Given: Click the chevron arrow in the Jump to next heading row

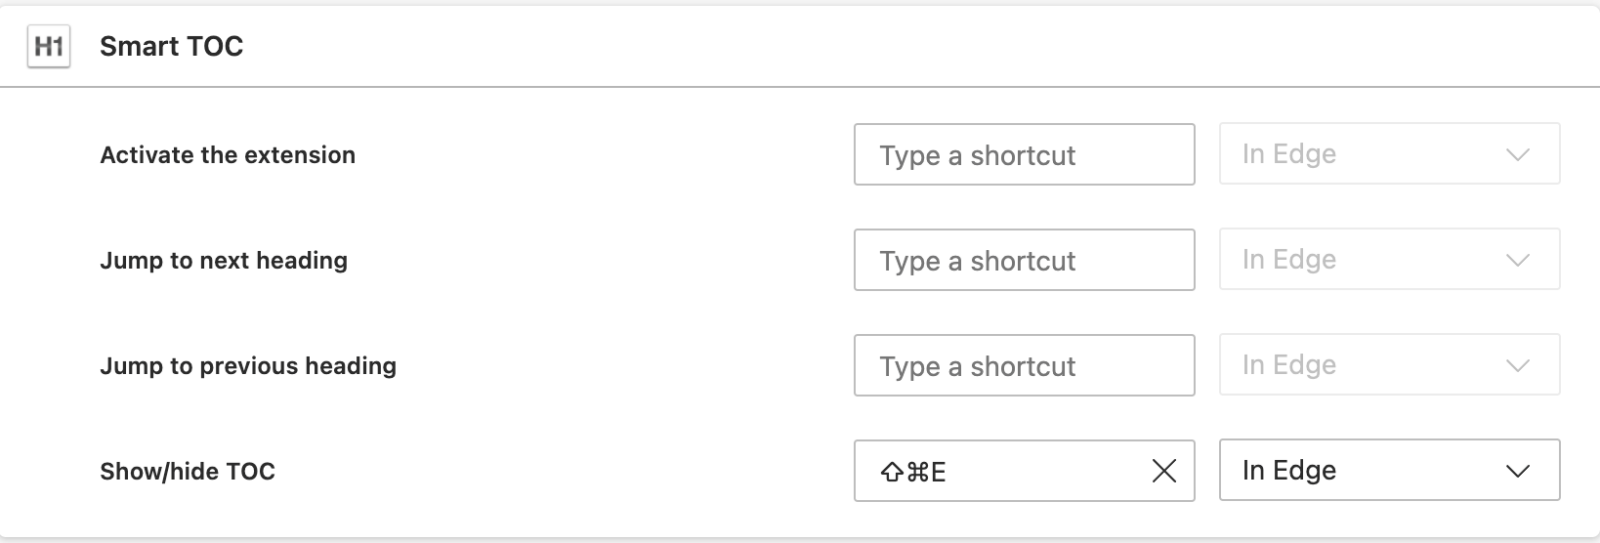Looking at the screenshot, I should click(1517, 260).
